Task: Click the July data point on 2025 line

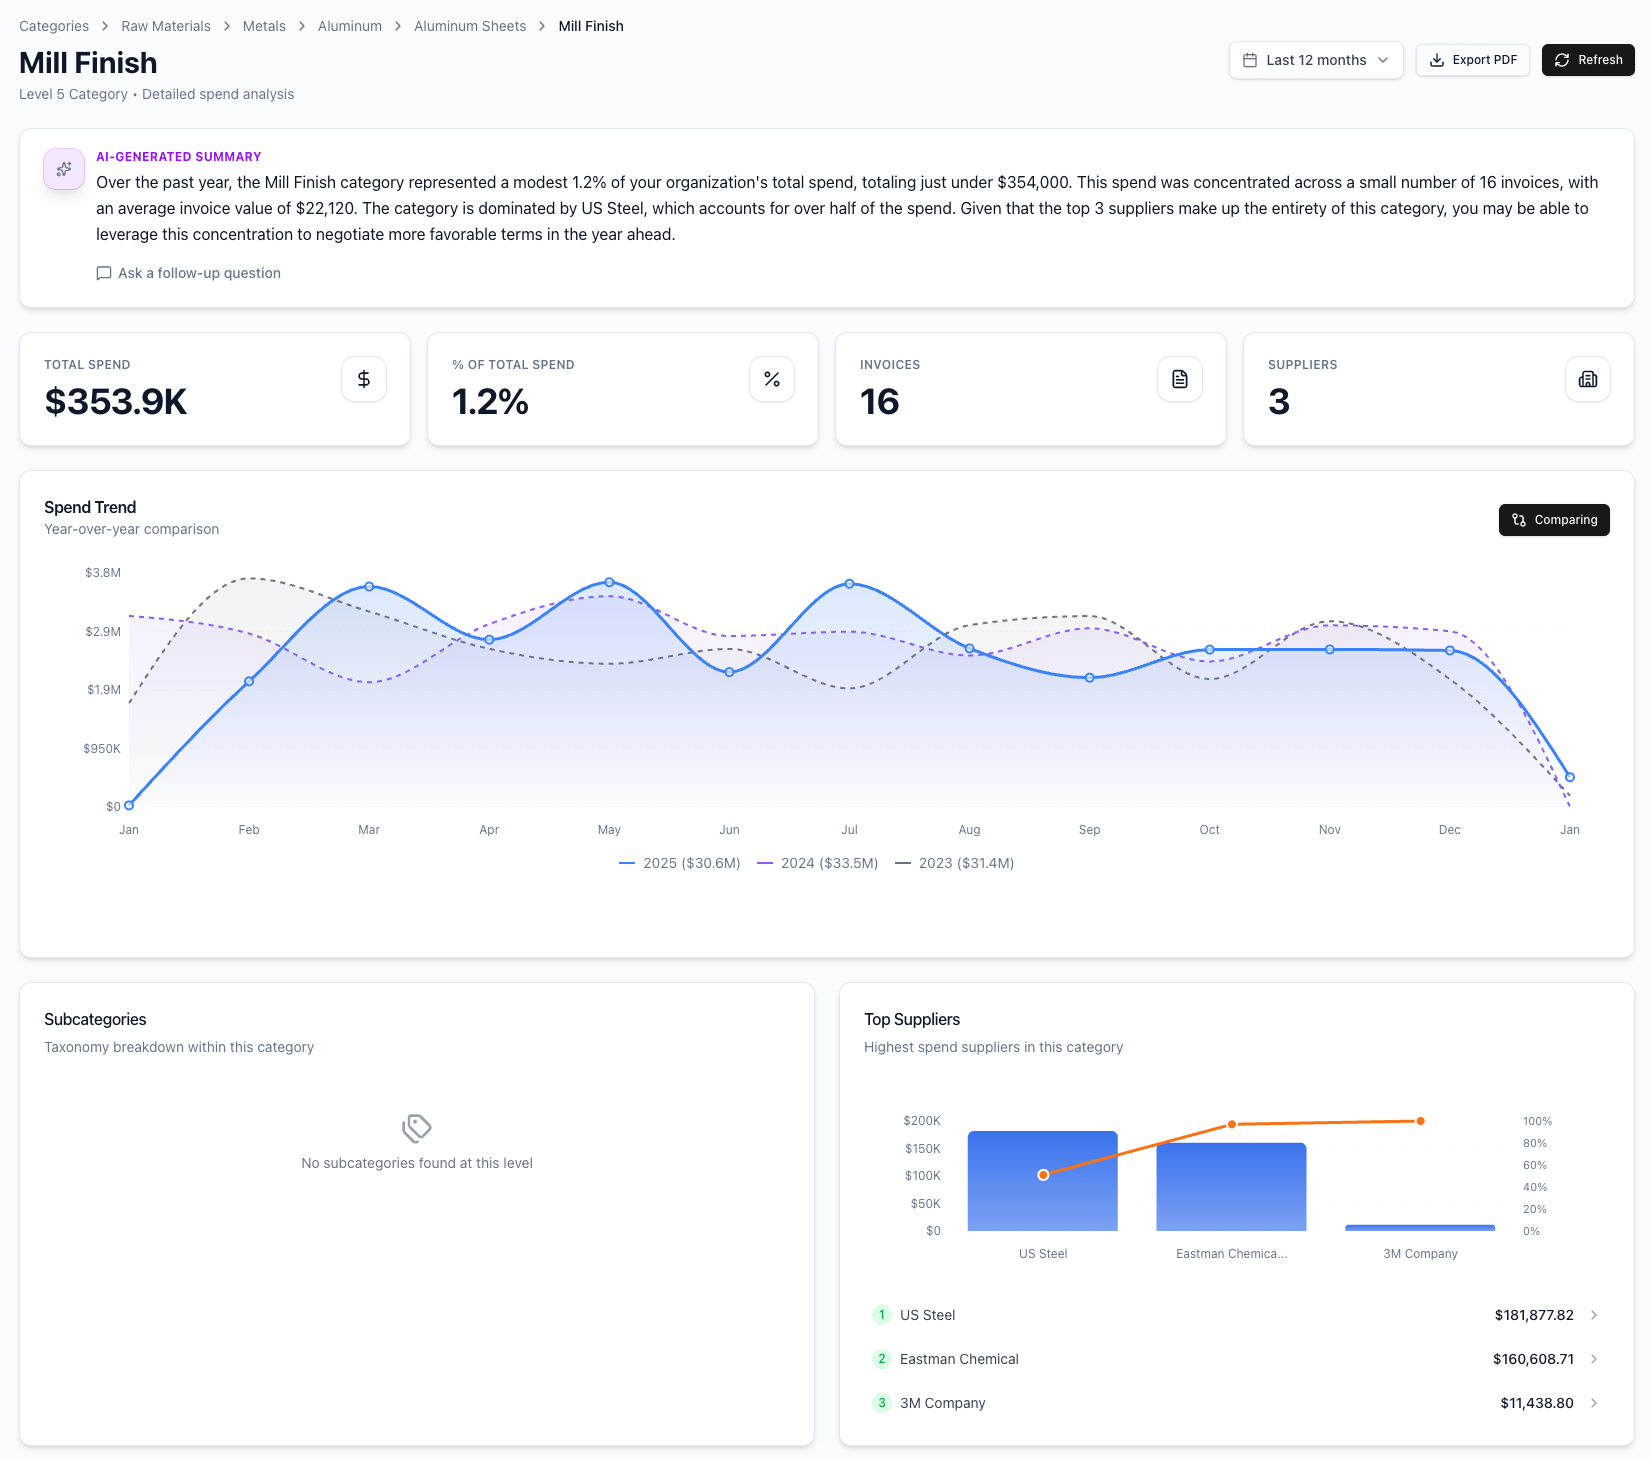Action: (x=849, y=584)
